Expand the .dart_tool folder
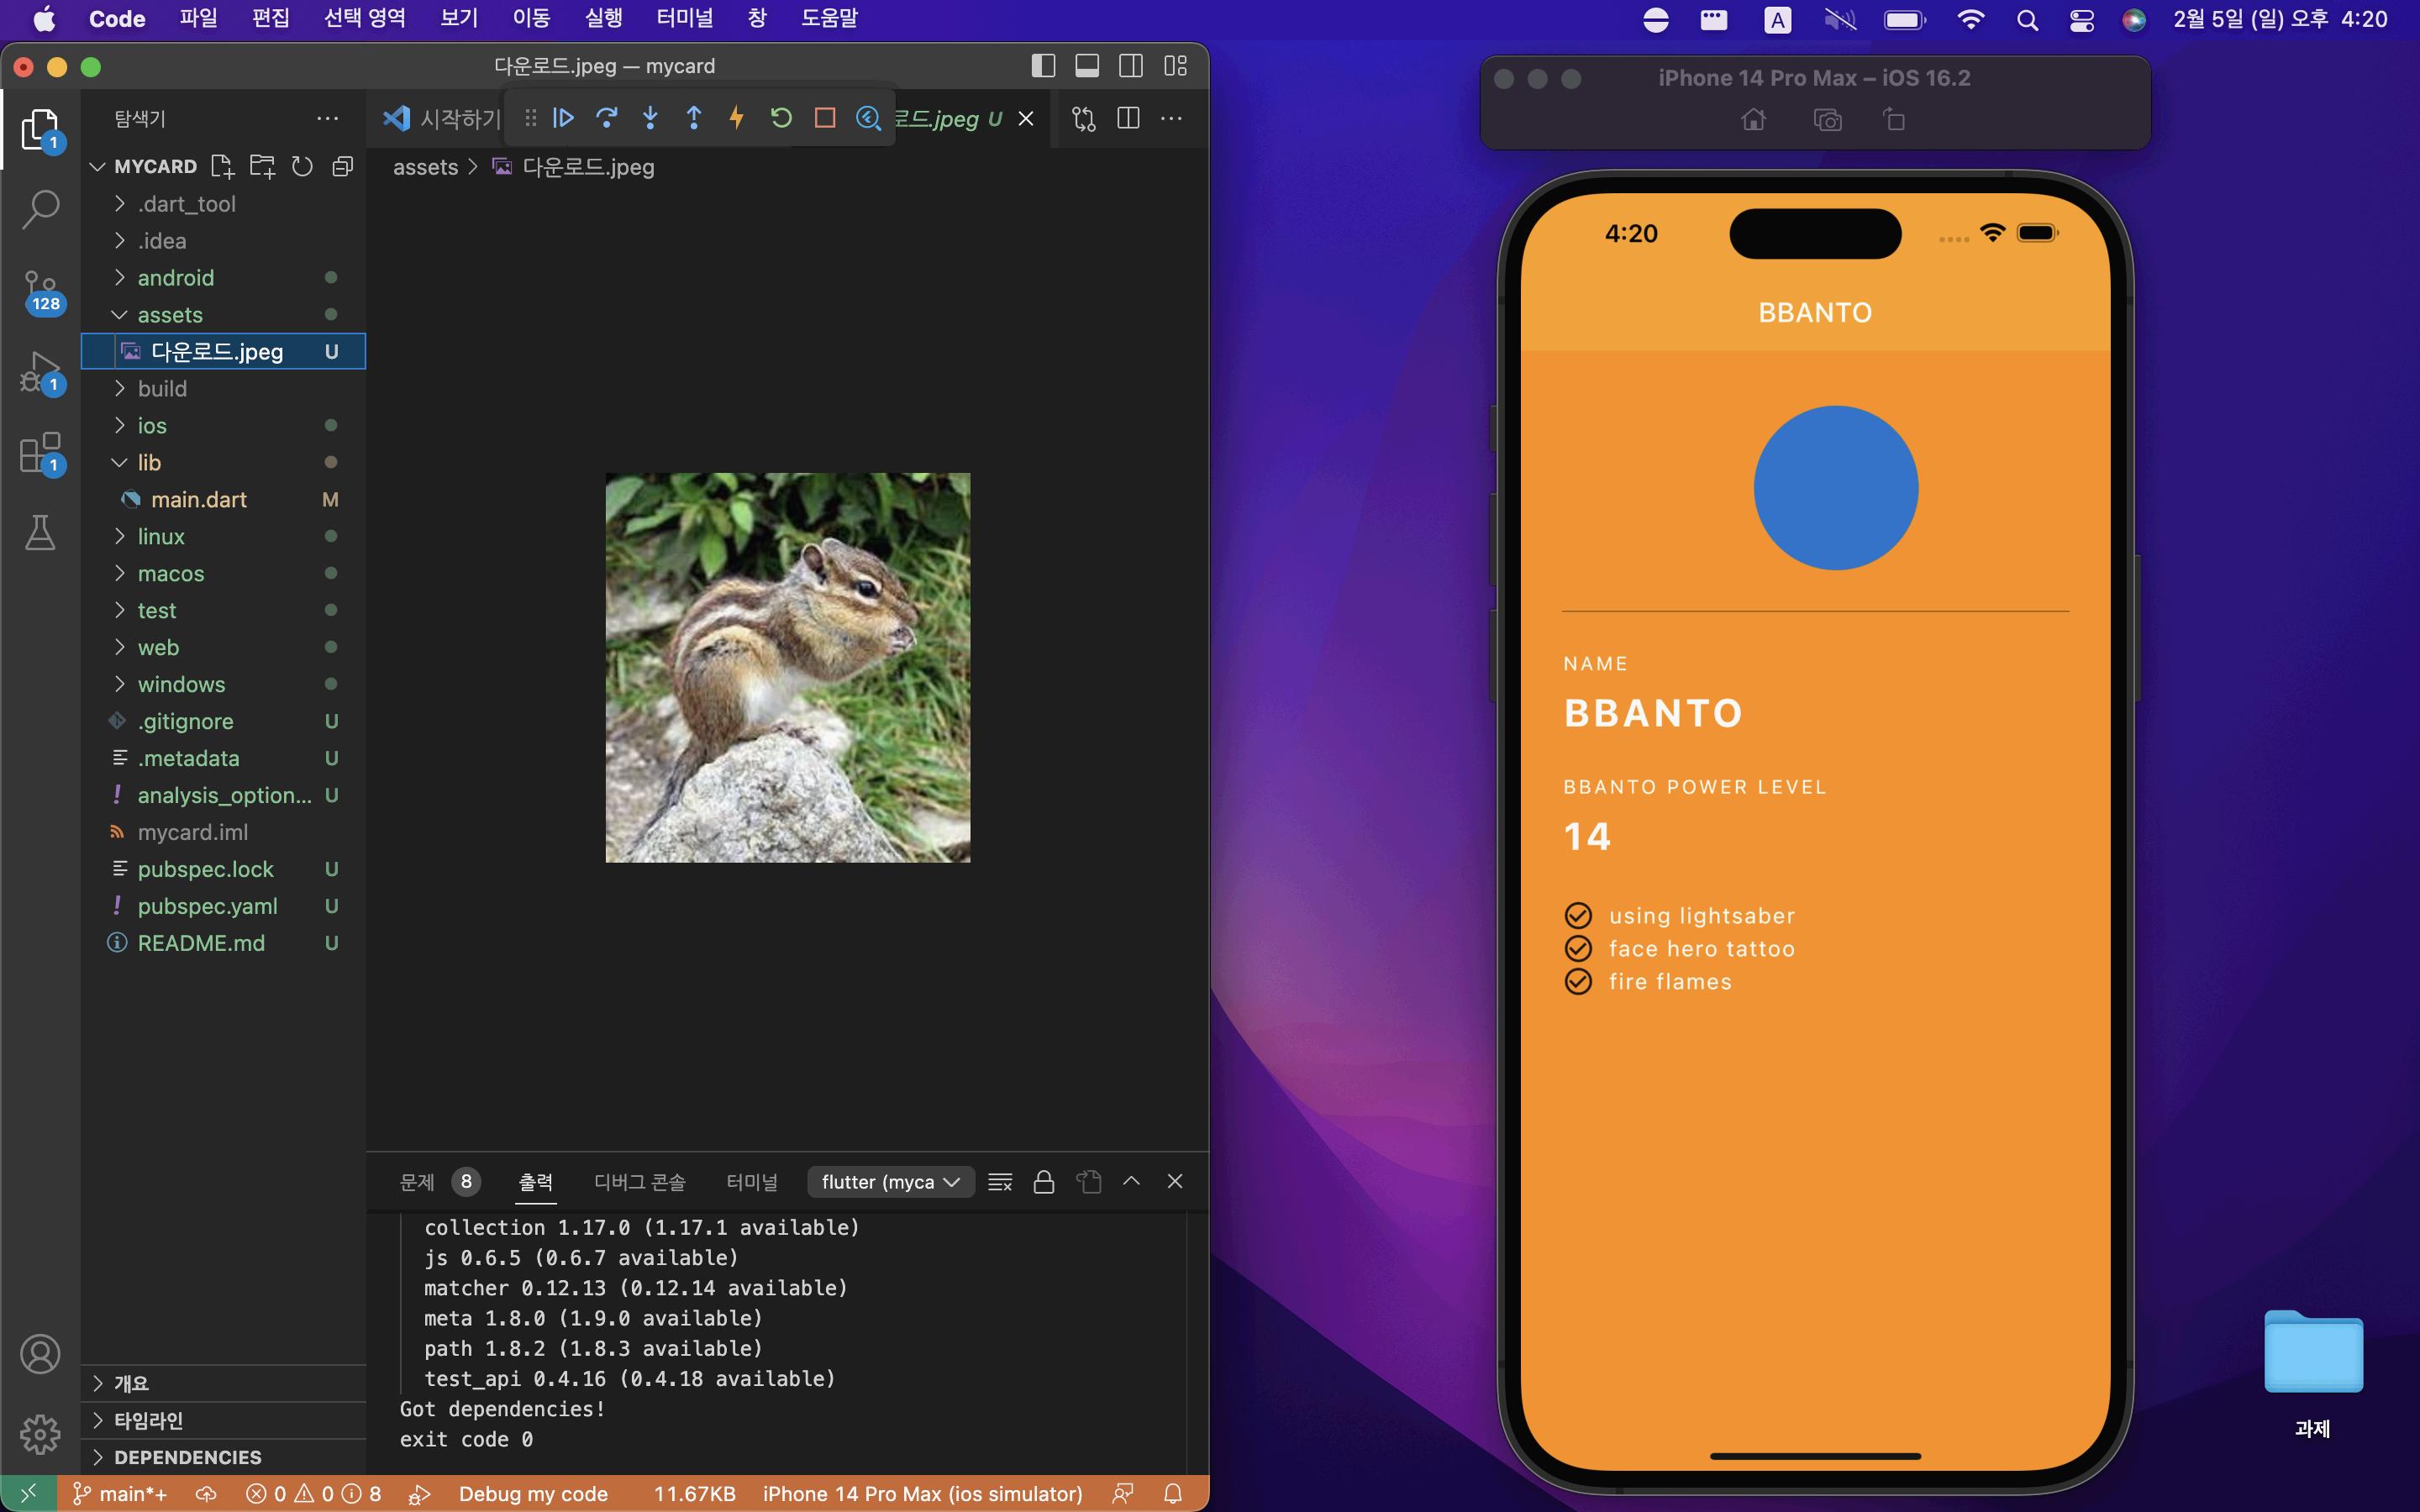This screenshot has height=1512, width=2420. 223,204
